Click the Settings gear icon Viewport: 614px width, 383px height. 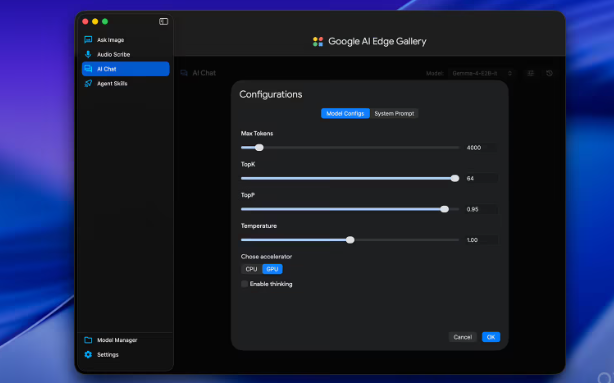coord(88,354)
